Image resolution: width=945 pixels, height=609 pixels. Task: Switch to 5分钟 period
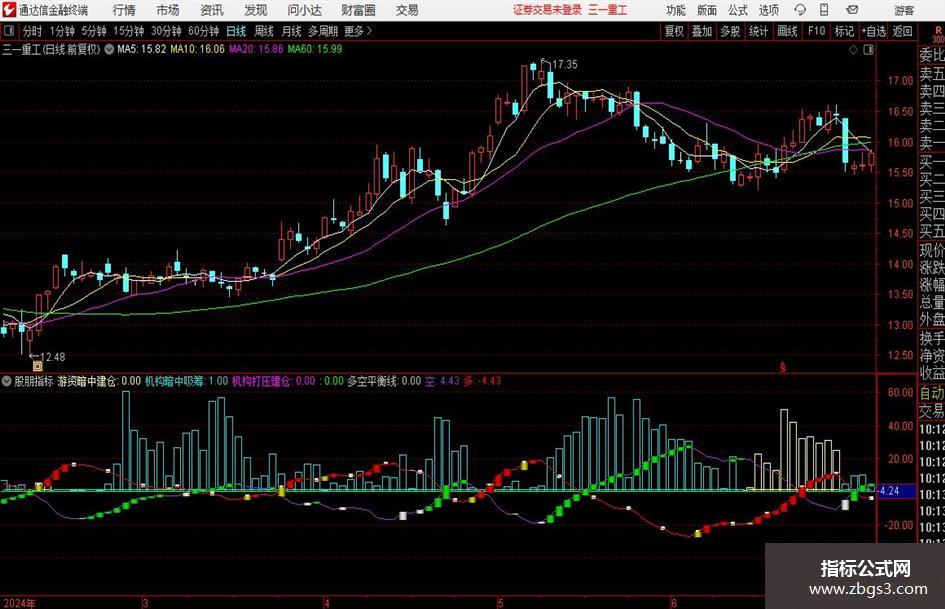coord(94,31)
